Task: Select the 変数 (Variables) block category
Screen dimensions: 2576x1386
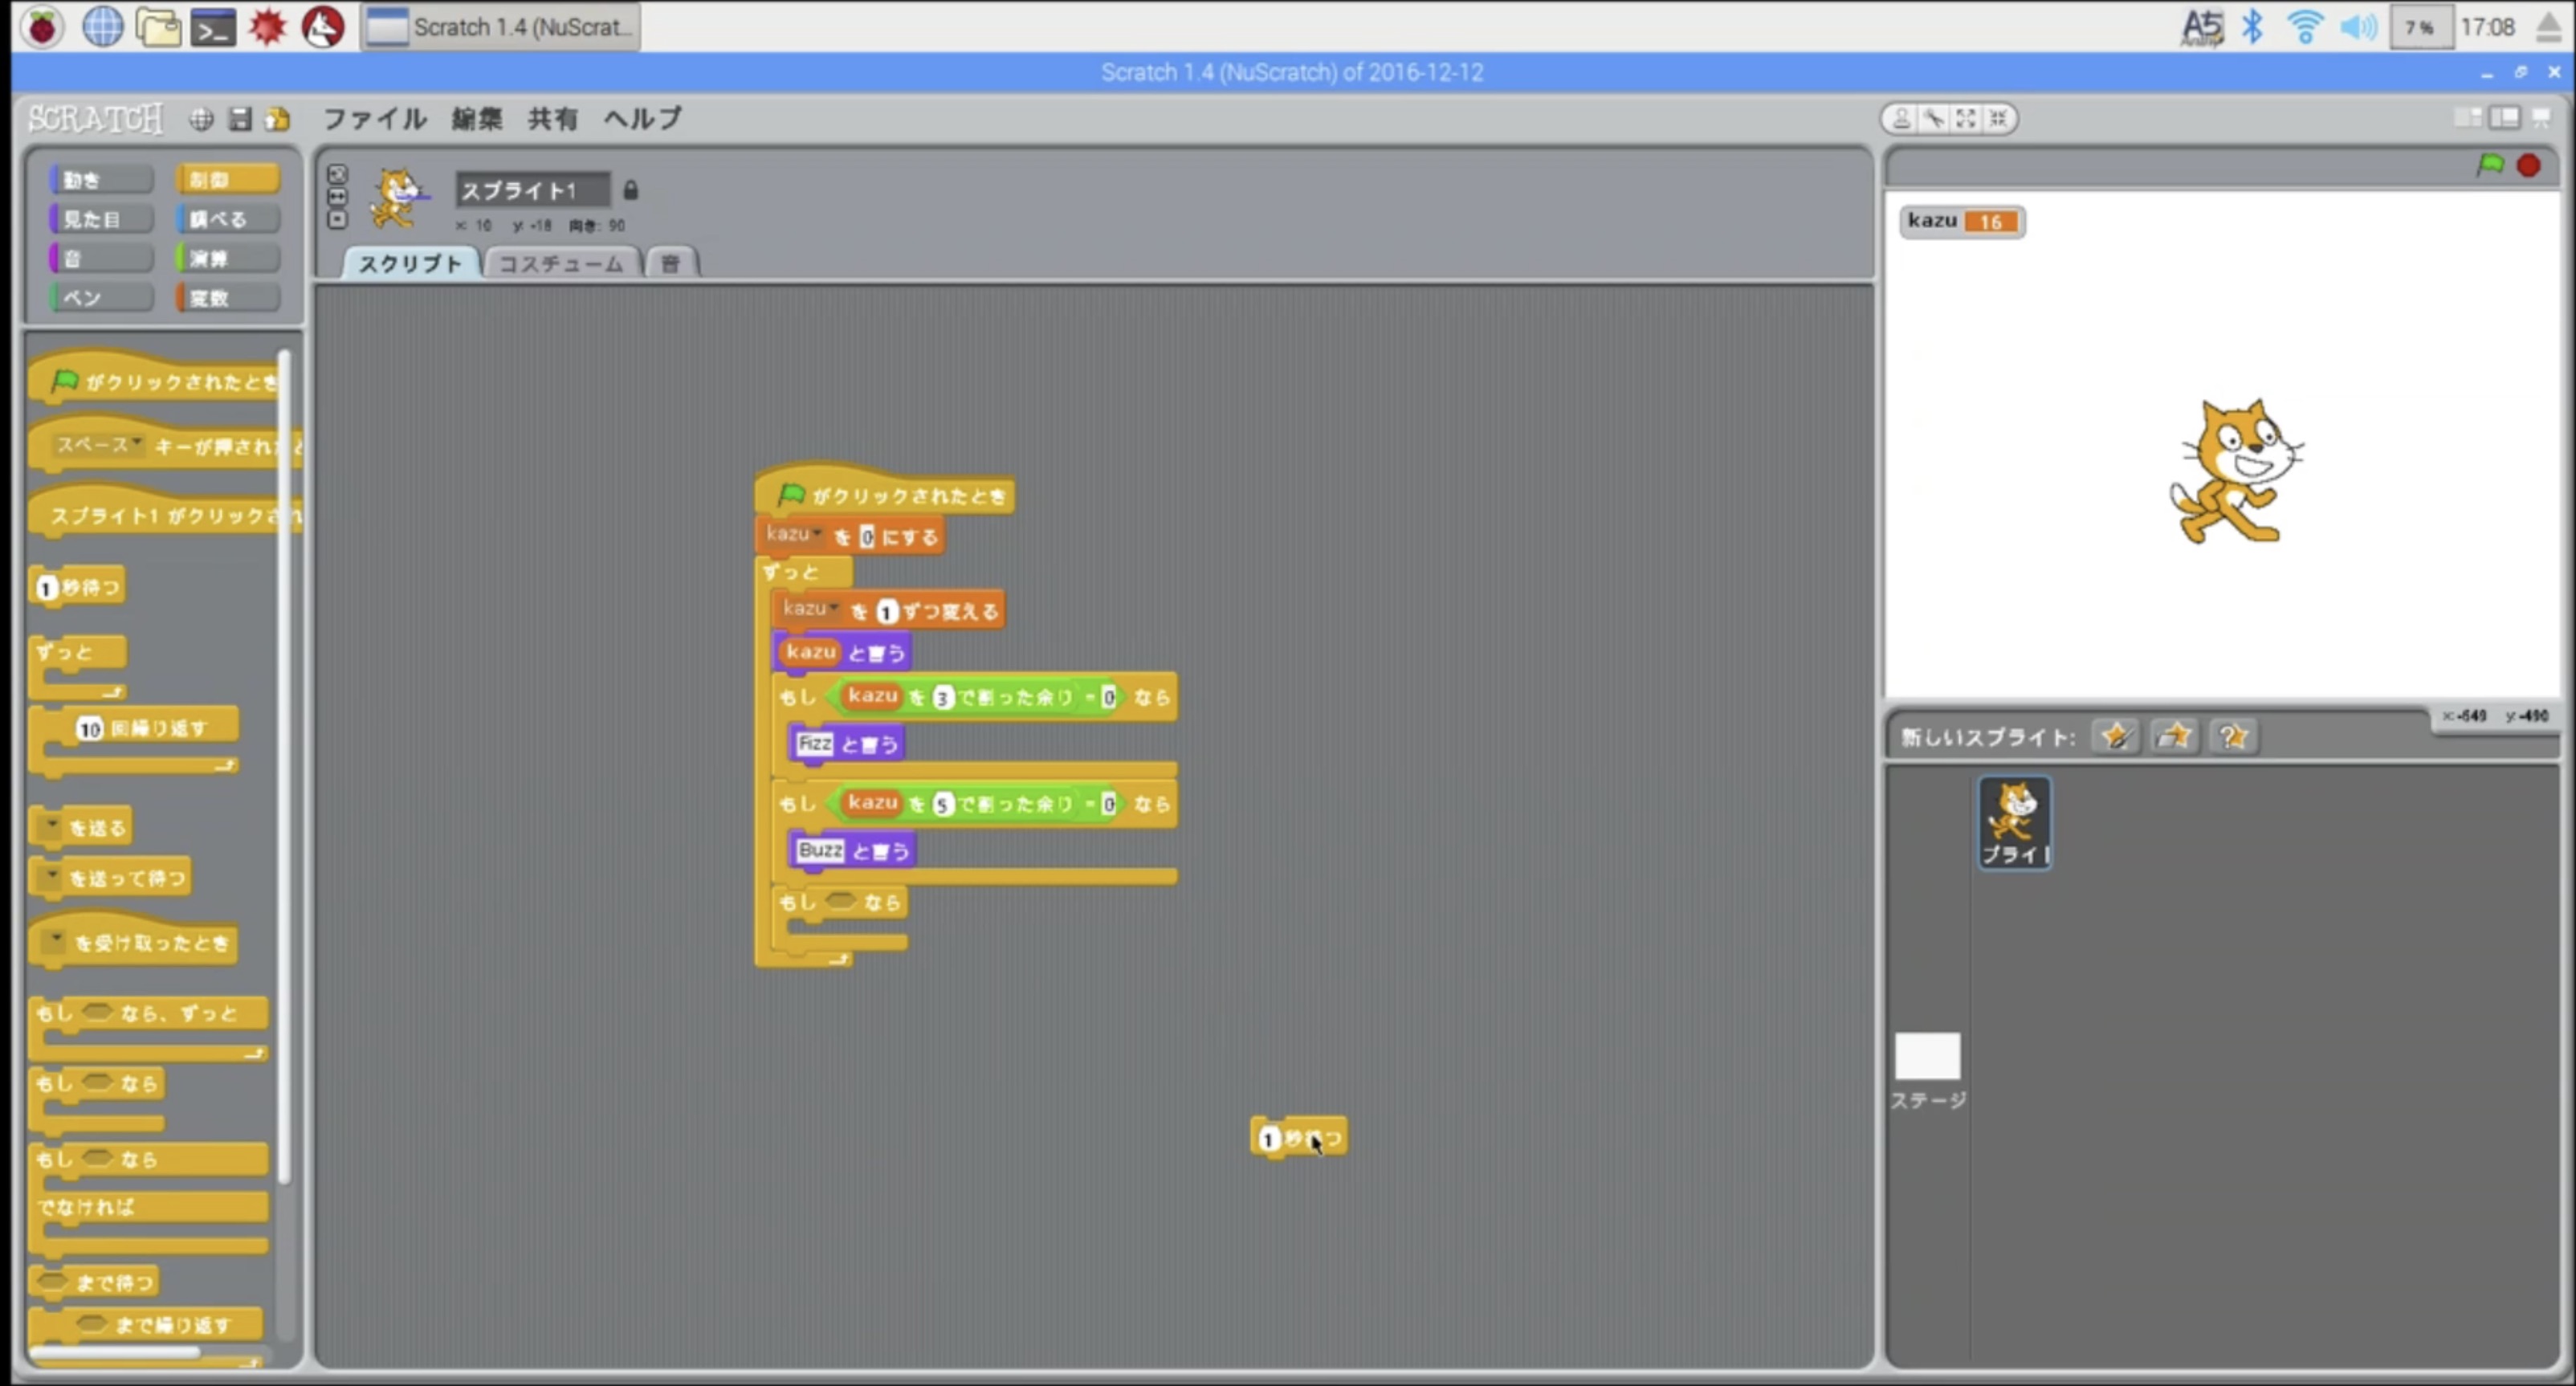Action: pyautogui.click(x=228, y=298)
